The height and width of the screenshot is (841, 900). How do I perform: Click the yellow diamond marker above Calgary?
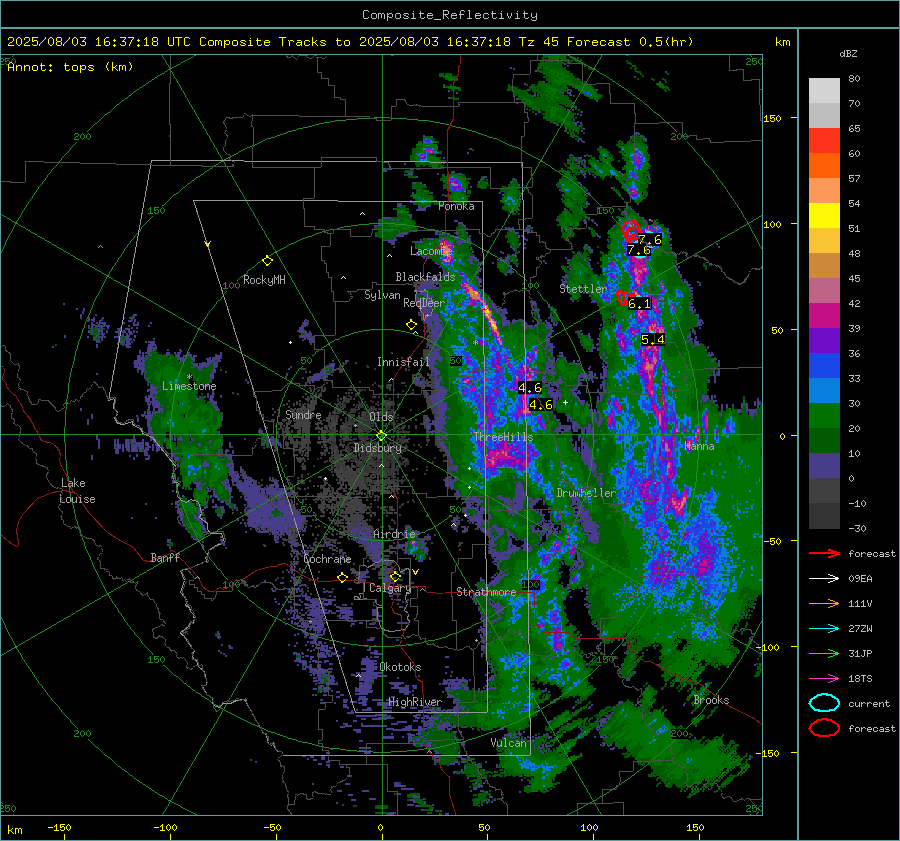pos(395,576)
